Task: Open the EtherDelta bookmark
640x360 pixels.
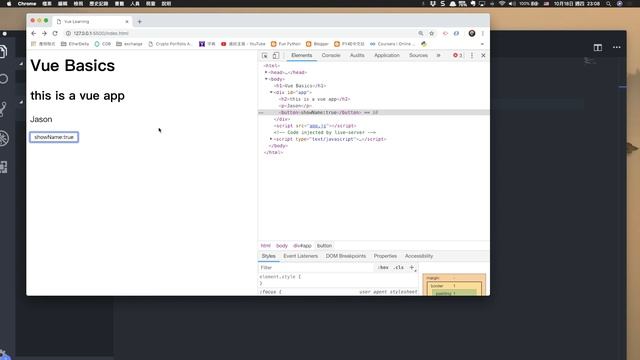Action: [75, 44]
